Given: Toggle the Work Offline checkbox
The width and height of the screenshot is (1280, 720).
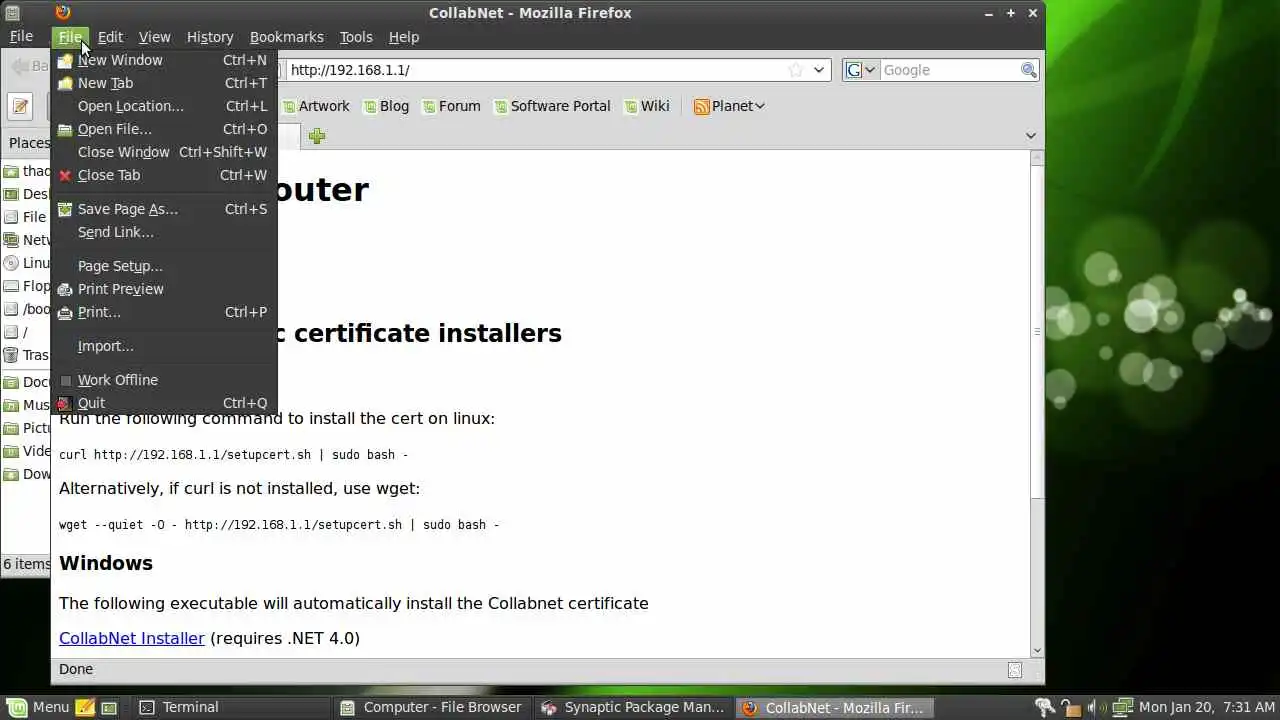Looking at the screenshot, I should pos(66,380).
